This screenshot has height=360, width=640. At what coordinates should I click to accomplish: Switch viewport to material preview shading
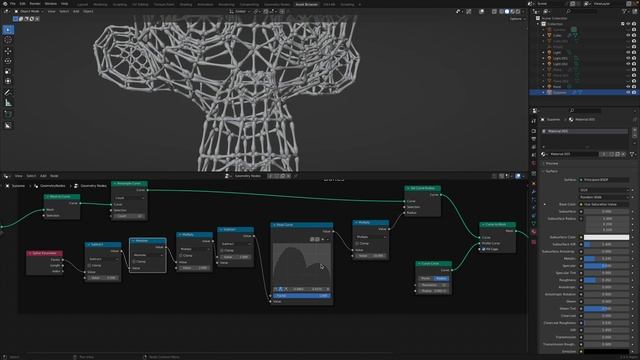(512, 11)
